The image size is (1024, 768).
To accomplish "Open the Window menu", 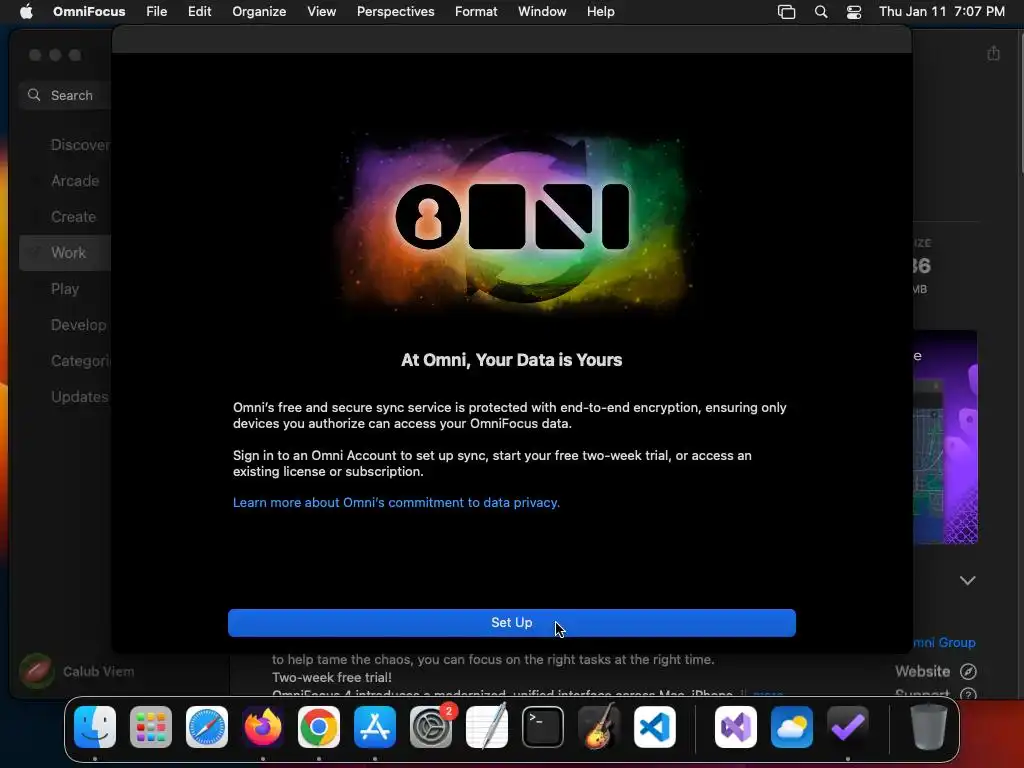I will (541, 11).
